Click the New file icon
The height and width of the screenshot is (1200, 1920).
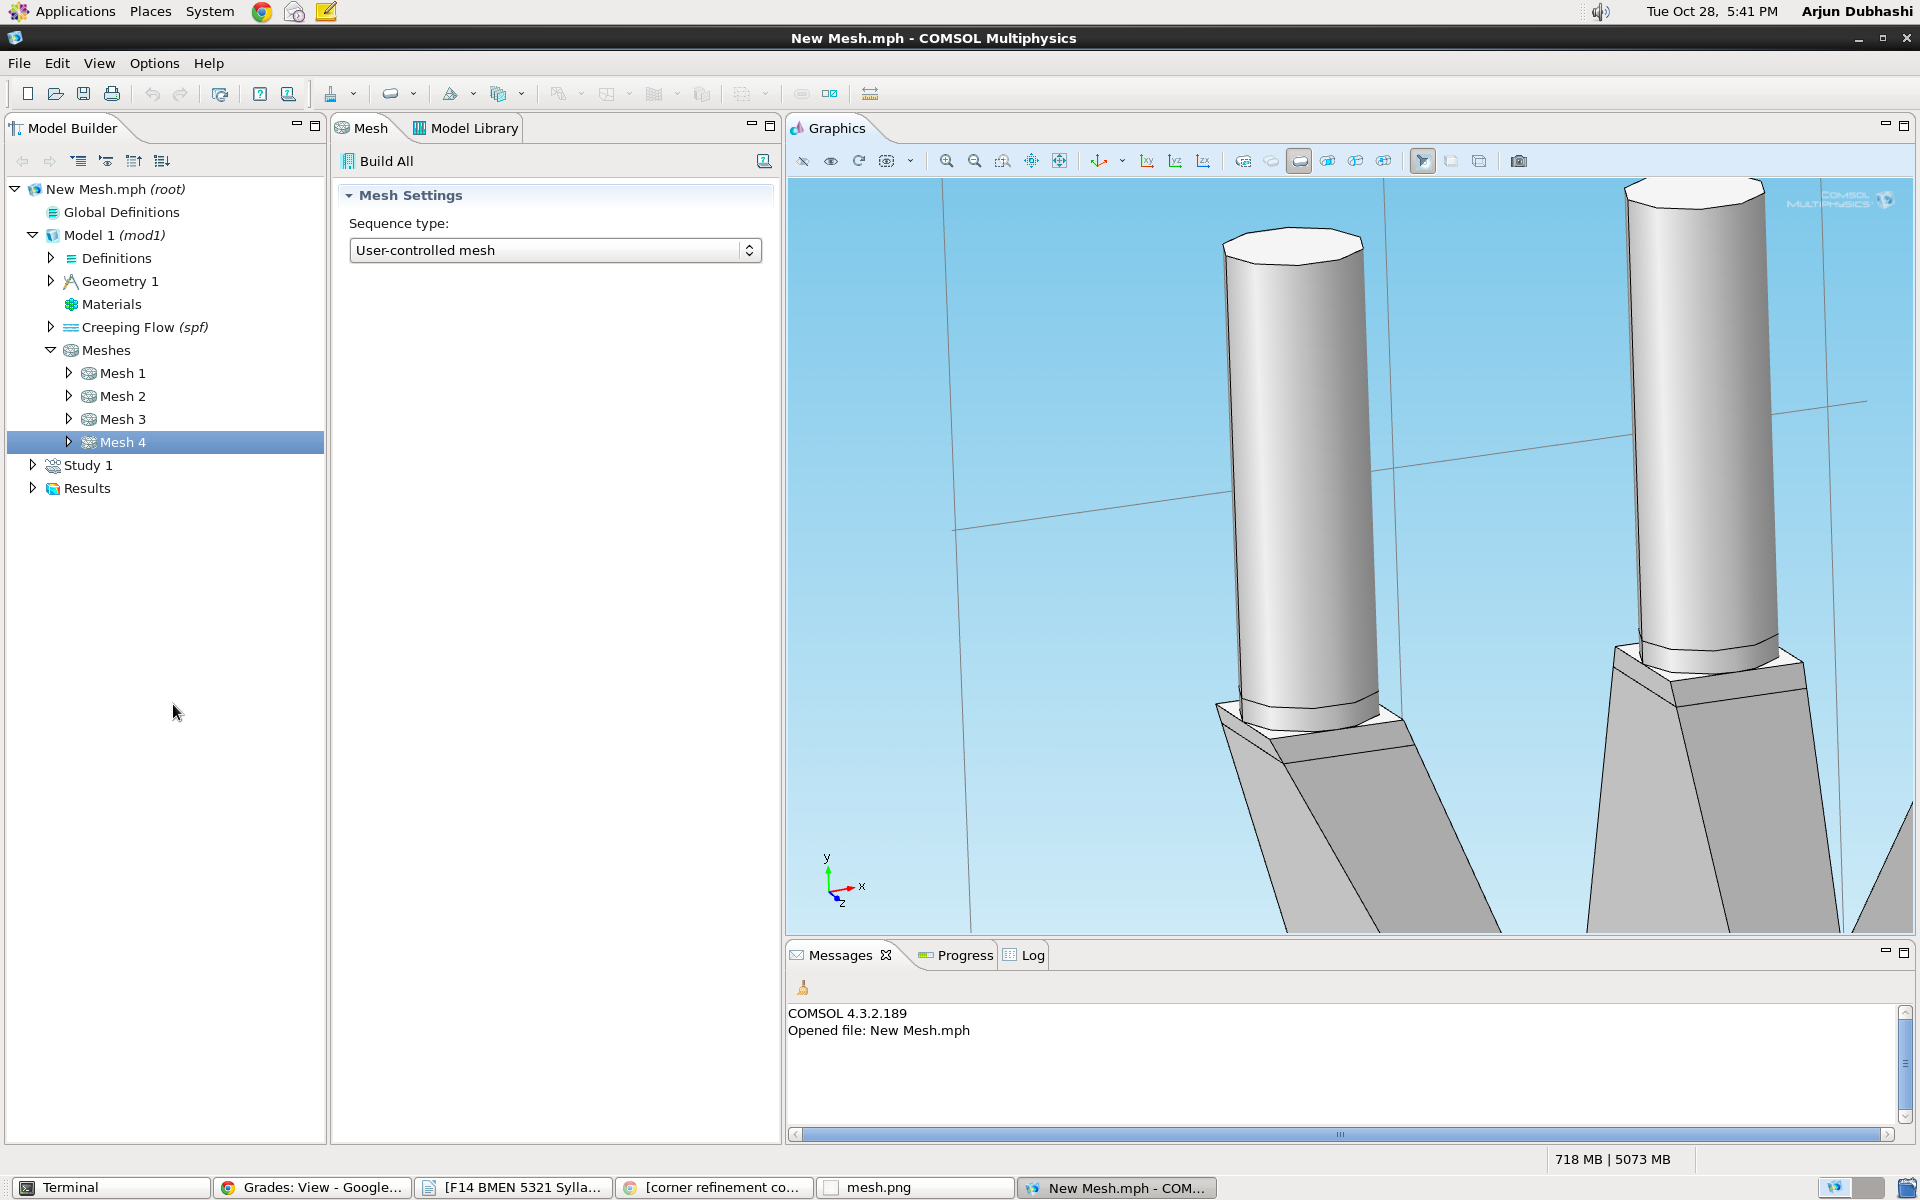[28, 94]
